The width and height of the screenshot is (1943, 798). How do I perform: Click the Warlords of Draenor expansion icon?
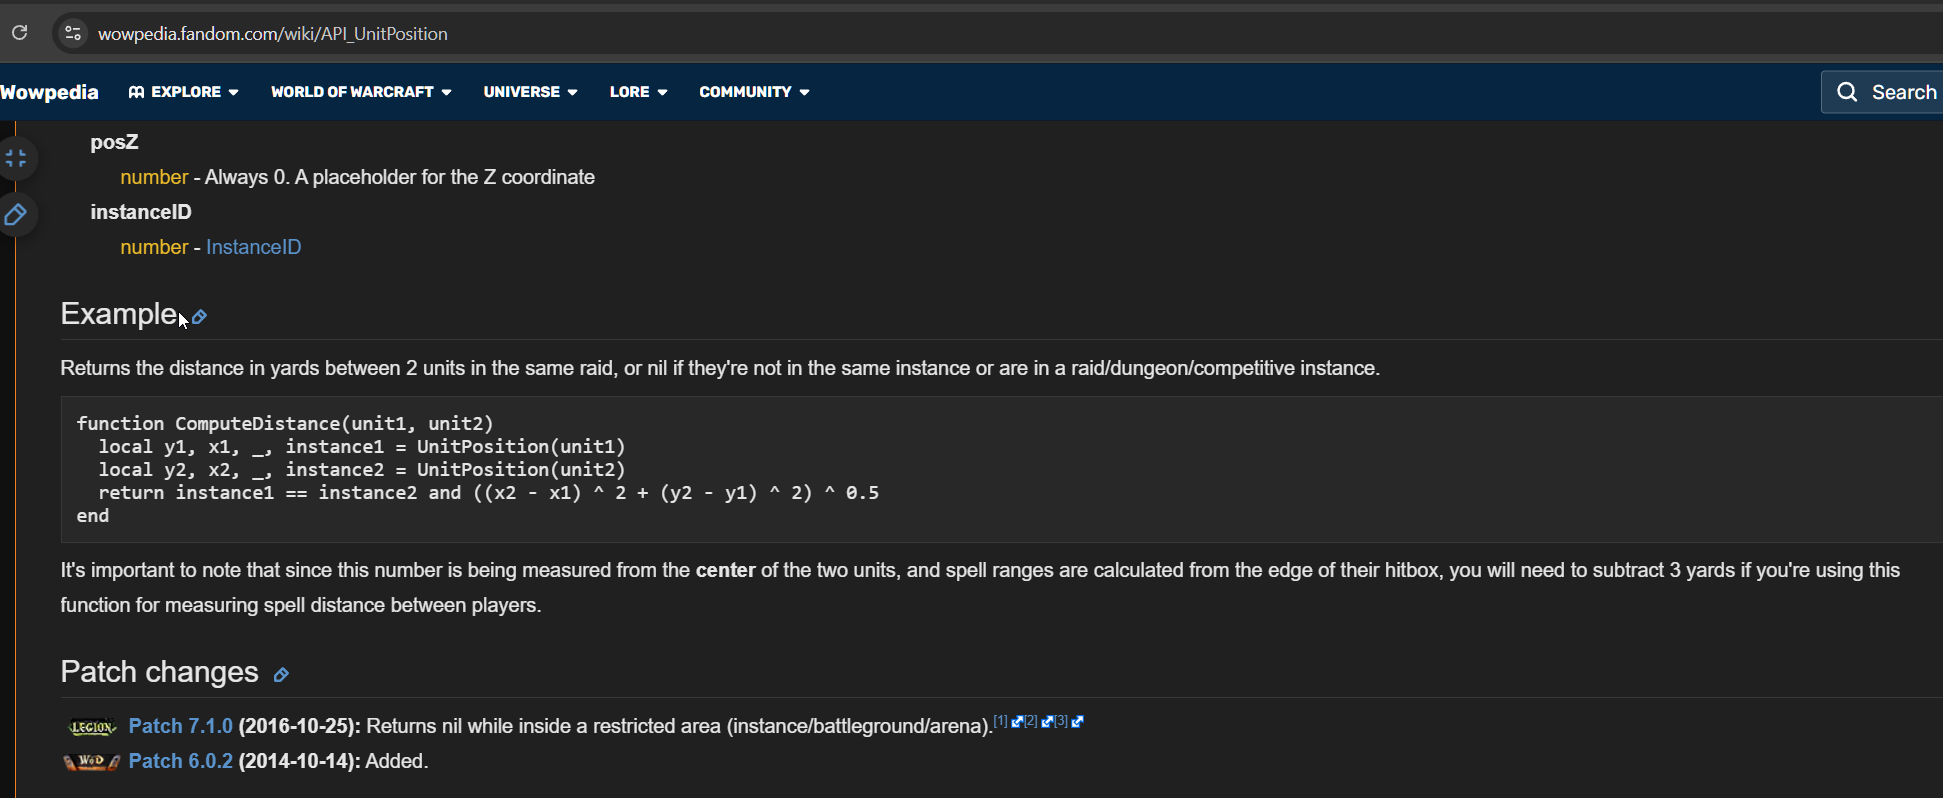92,762
